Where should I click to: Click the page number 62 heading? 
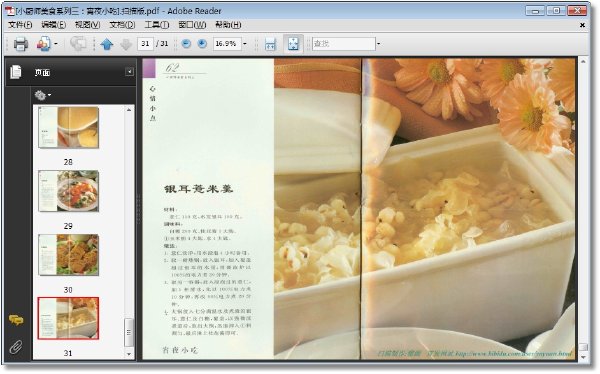[x=172, y=68]
